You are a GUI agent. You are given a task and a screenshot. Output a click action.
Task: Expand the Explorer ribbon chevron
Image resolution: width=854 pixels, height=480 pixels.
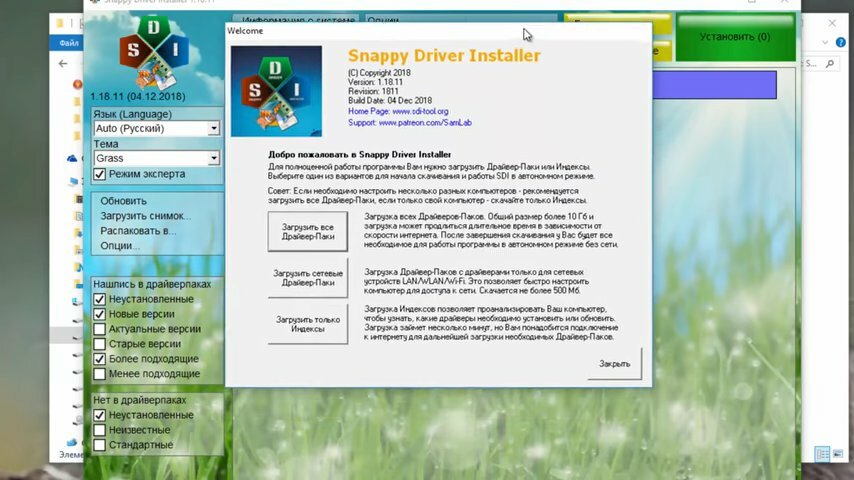coord(825,42)
